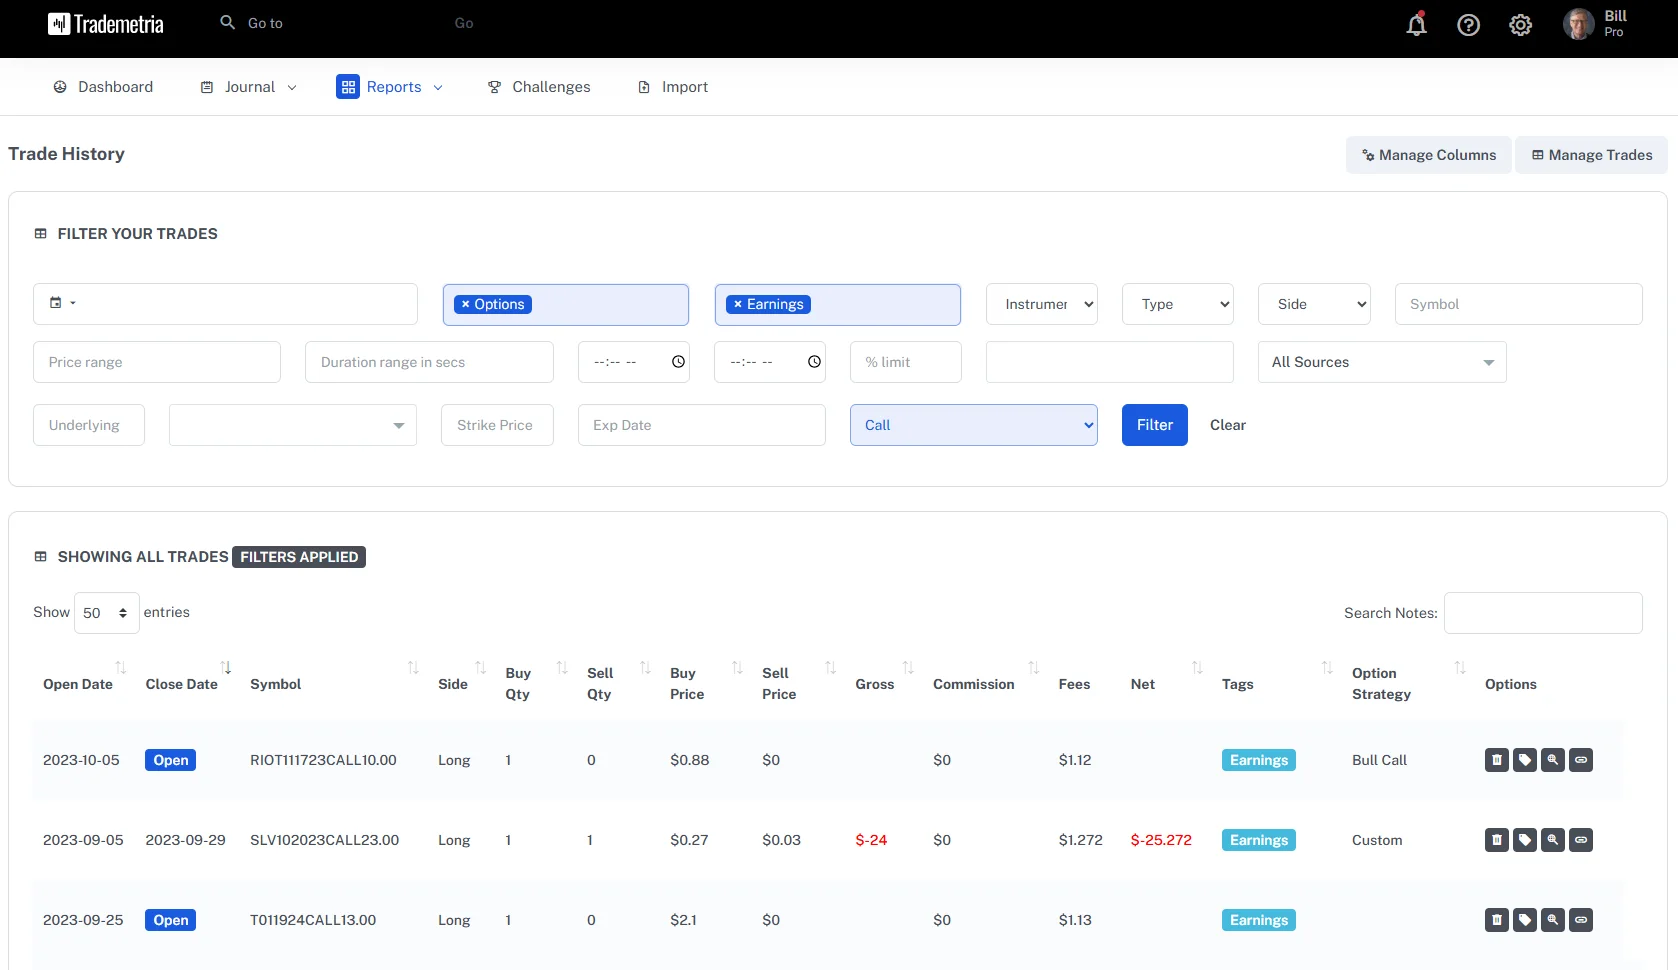1678x970 pixels.
Task: Click link icon on the RIOT111723CALL10.00 row
Action: (1580, 760)
